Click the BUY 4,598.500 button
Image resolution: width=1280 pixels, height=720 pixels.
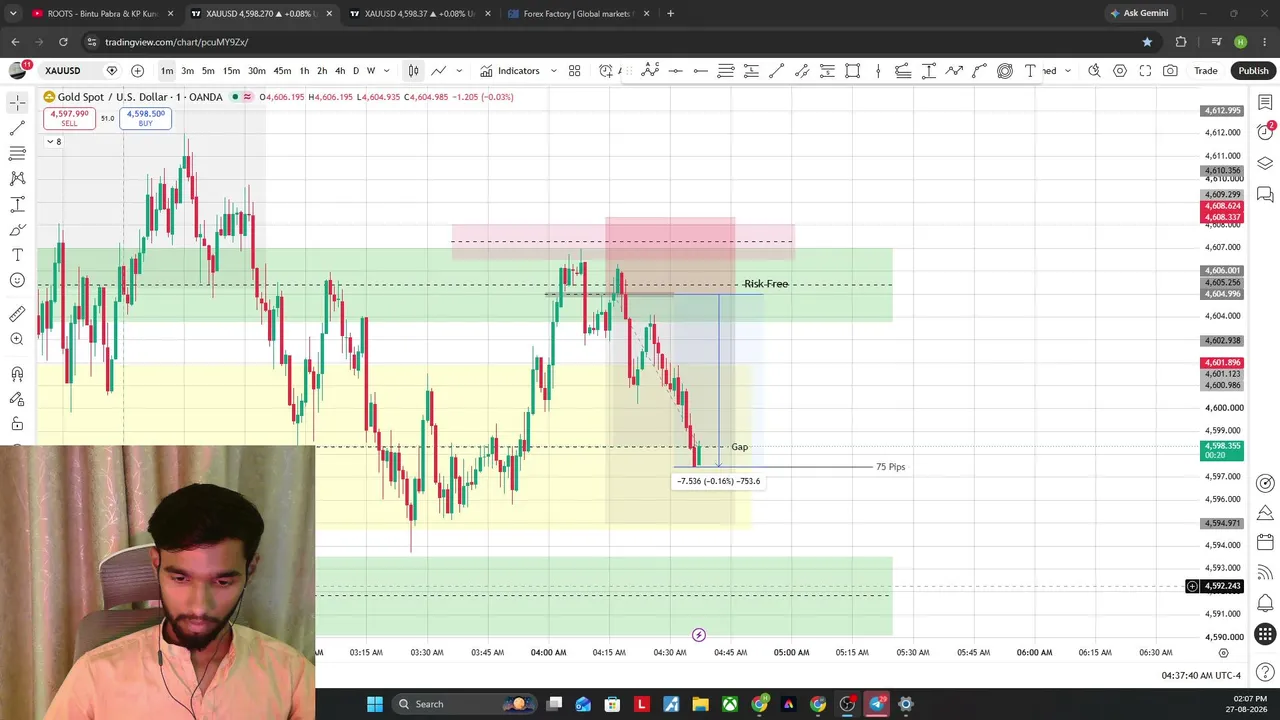pos(146,118)
